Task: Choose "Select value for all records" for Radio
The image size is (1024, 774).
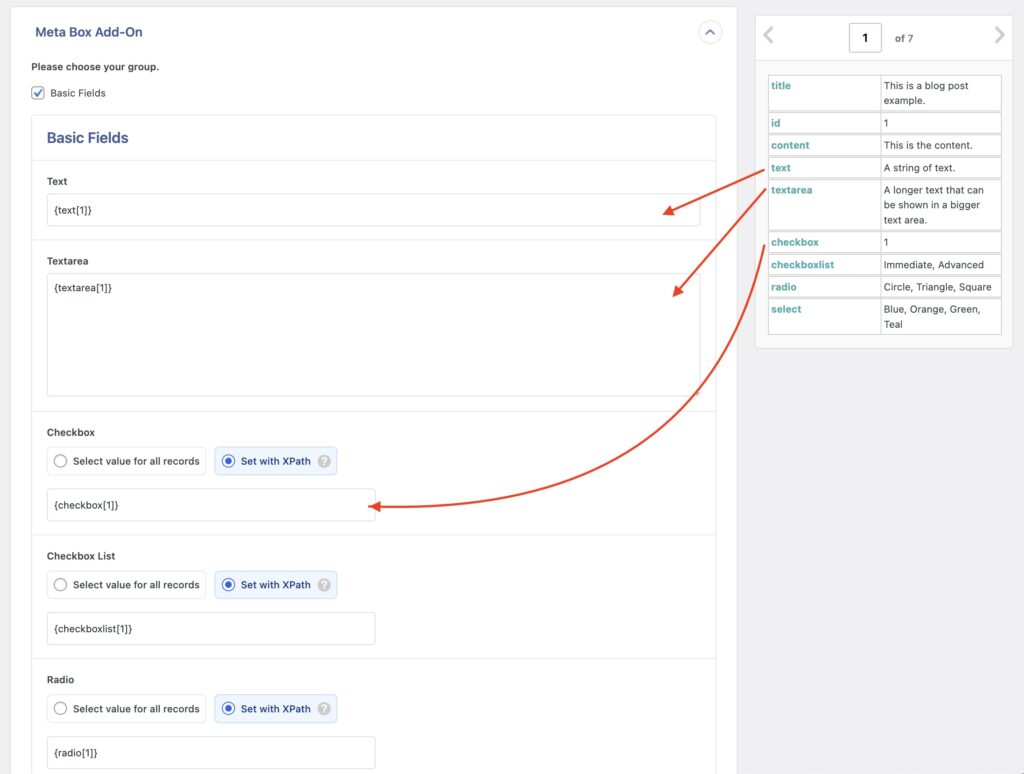Action: click(x=59, y=708)
